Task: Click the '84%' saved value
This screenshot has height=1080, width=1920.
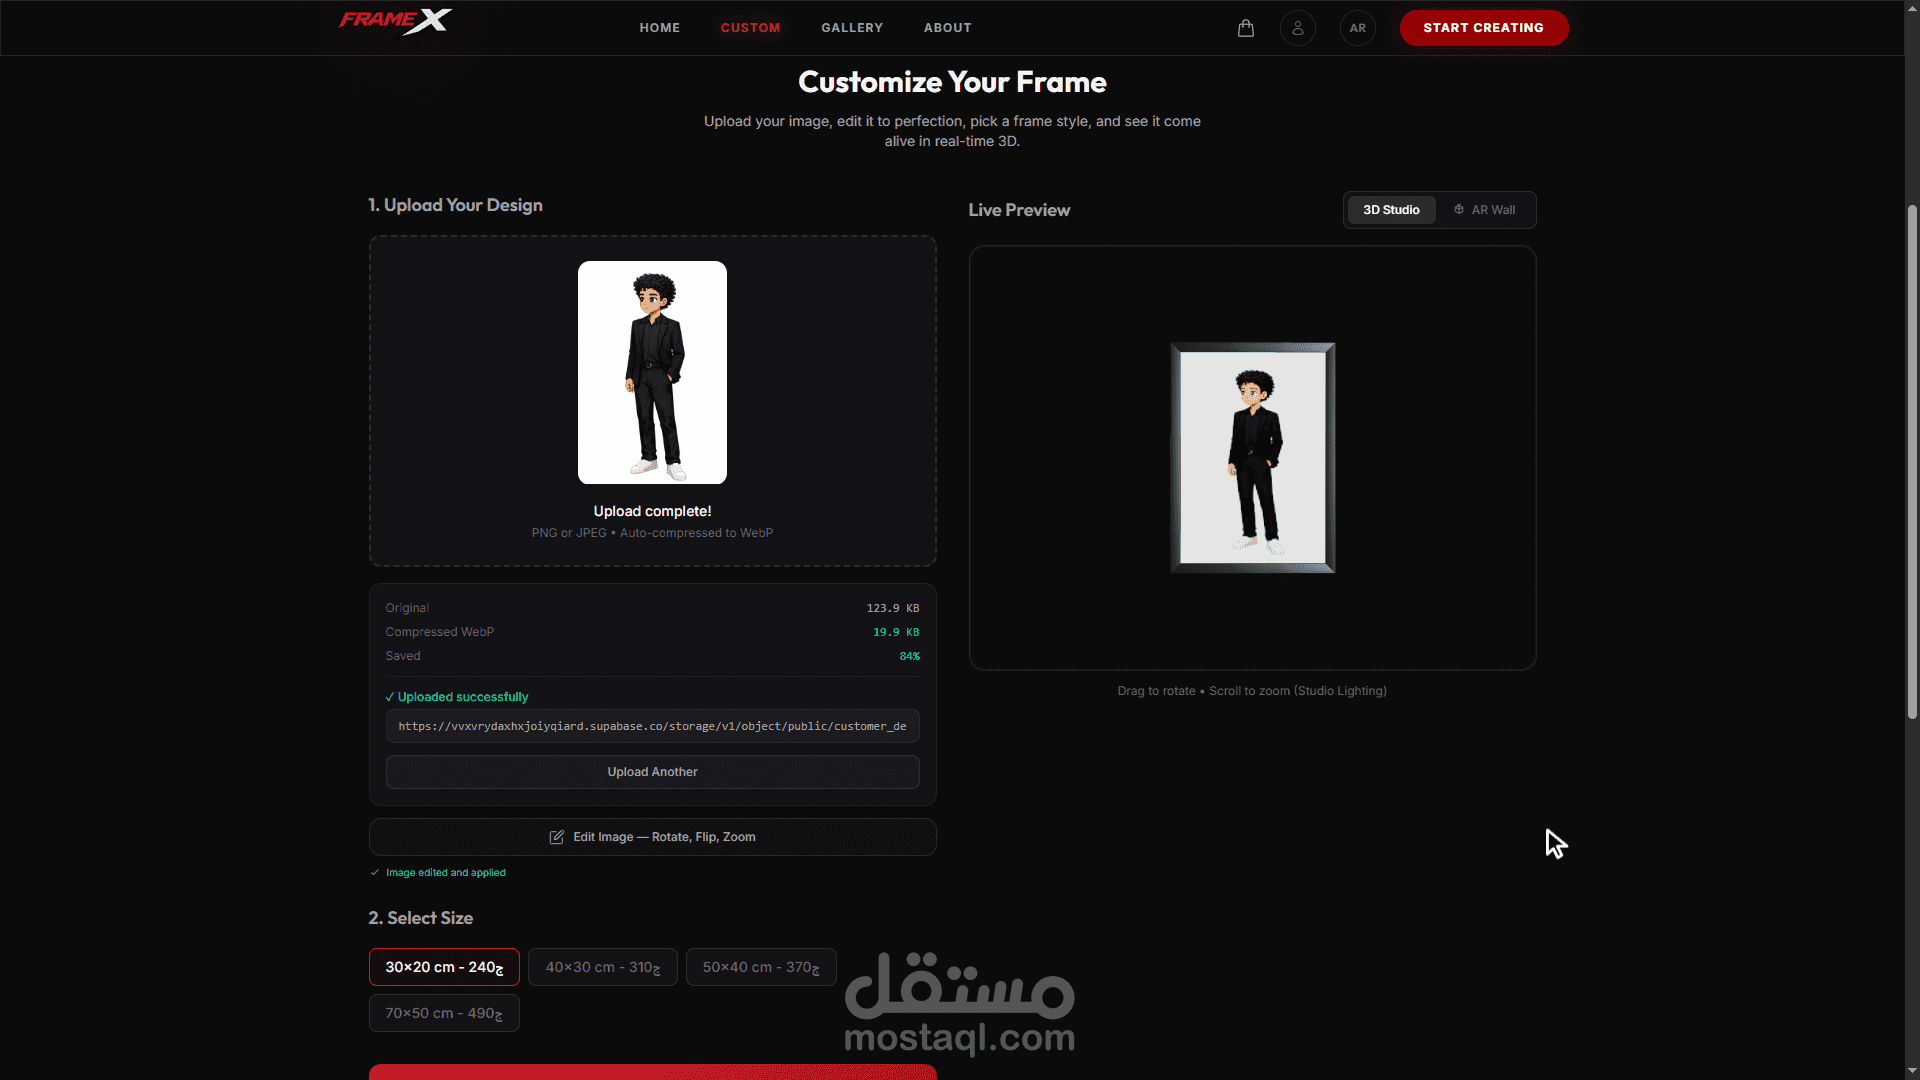Action: point(910,656)
